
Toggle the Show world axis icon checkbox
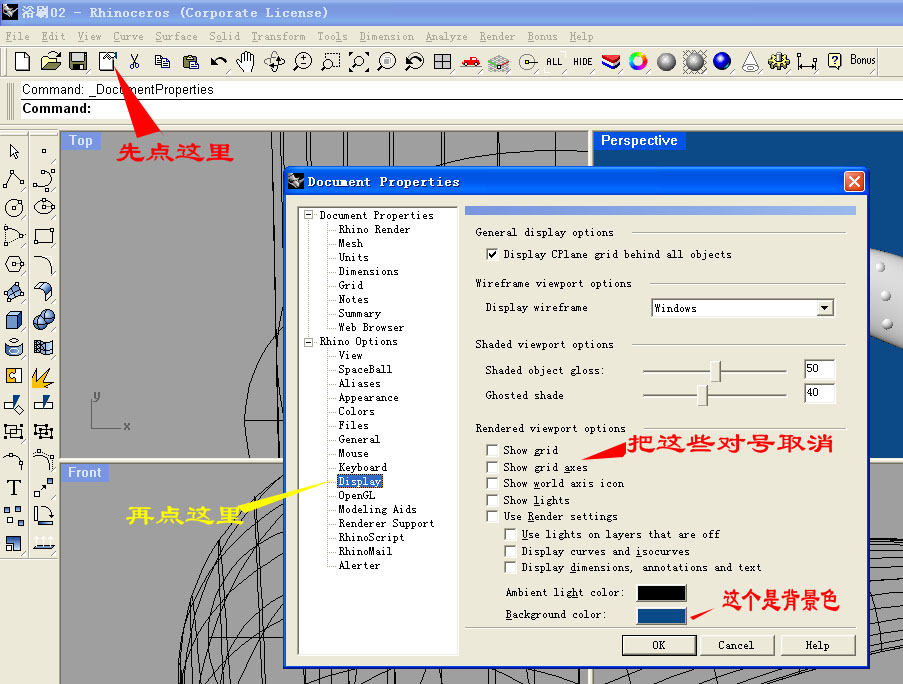tap(492, 484)
